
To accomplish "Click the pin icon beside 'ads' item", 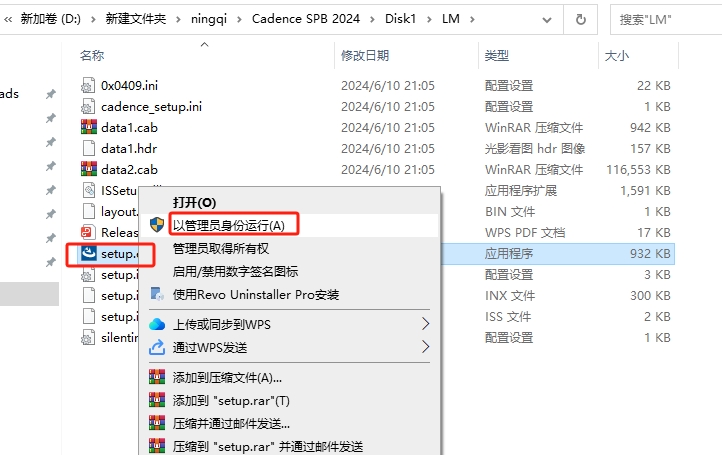I will [50, 94].
